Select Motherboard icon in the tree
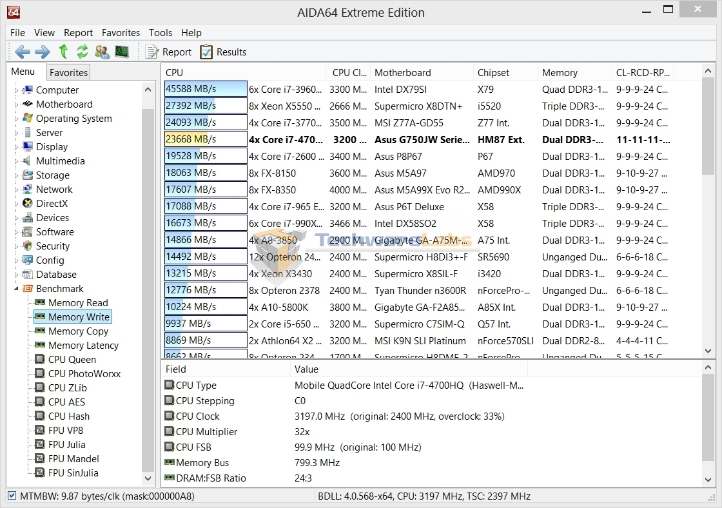The width and height of the screenshot is (722, 508). pyautogui.click(x=28, y=104)
